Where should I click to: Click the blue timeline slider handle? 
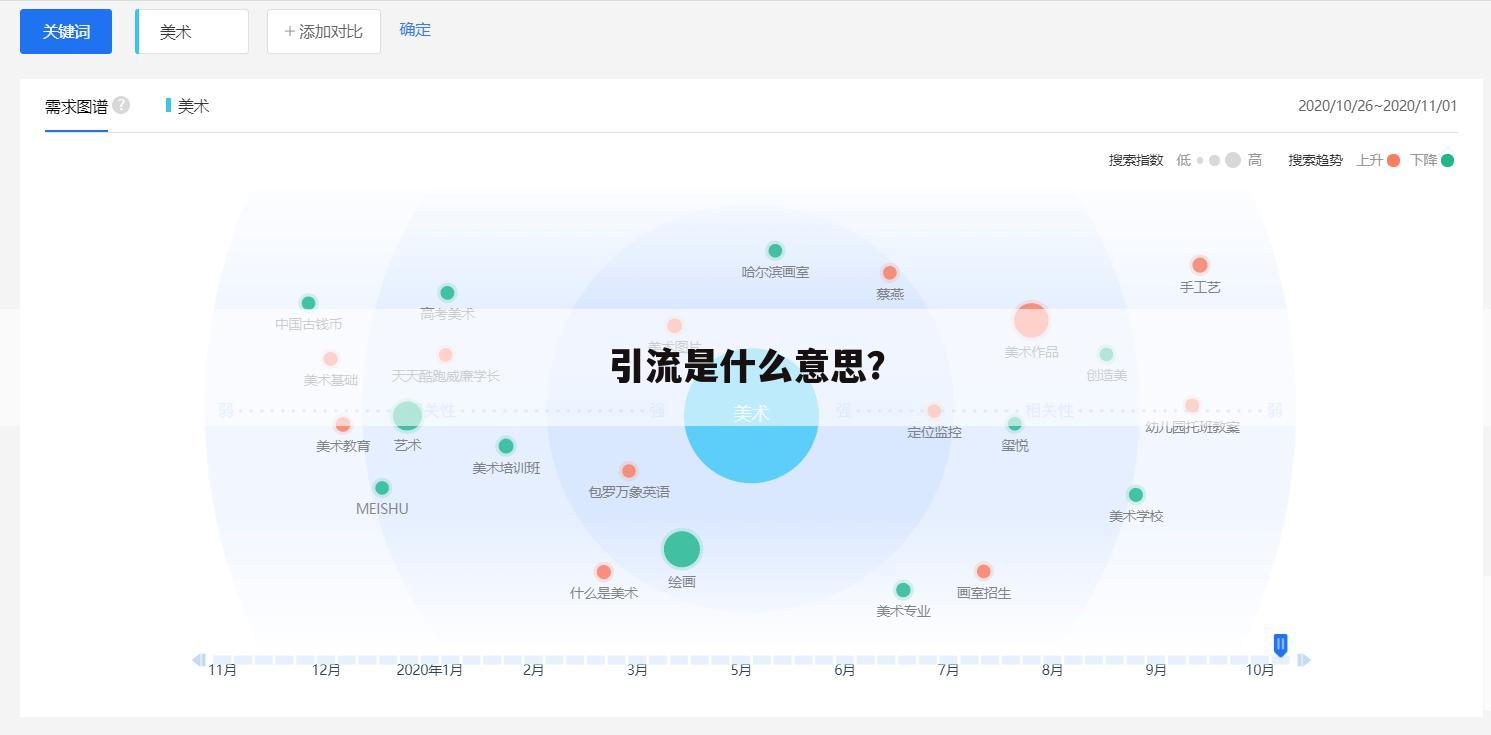point(1280,644)
